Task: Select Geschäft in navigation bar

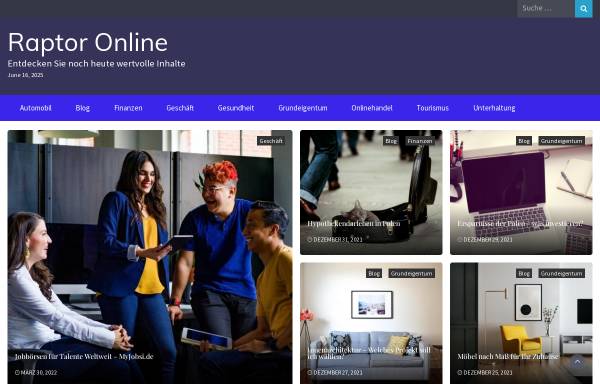Action: (x=180, y=108)
